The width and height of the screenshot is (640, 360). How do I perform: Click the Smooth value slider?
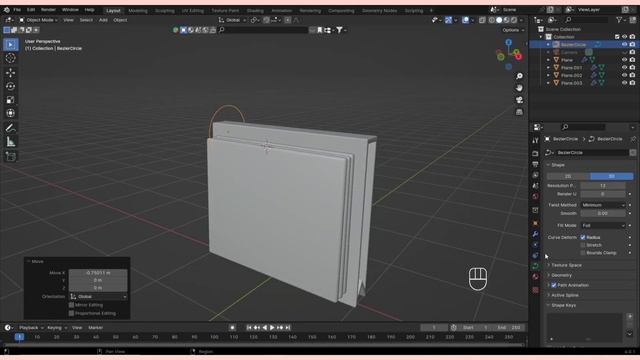pyautogui.click(x=603, y=213)
